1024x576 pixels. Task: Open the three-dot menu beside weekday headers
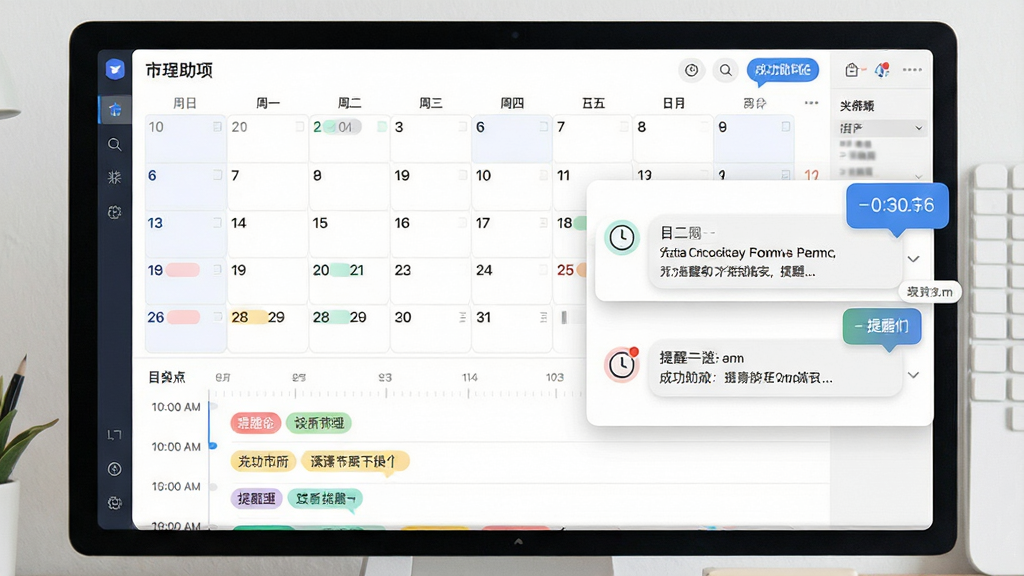(x=811, y=103)
